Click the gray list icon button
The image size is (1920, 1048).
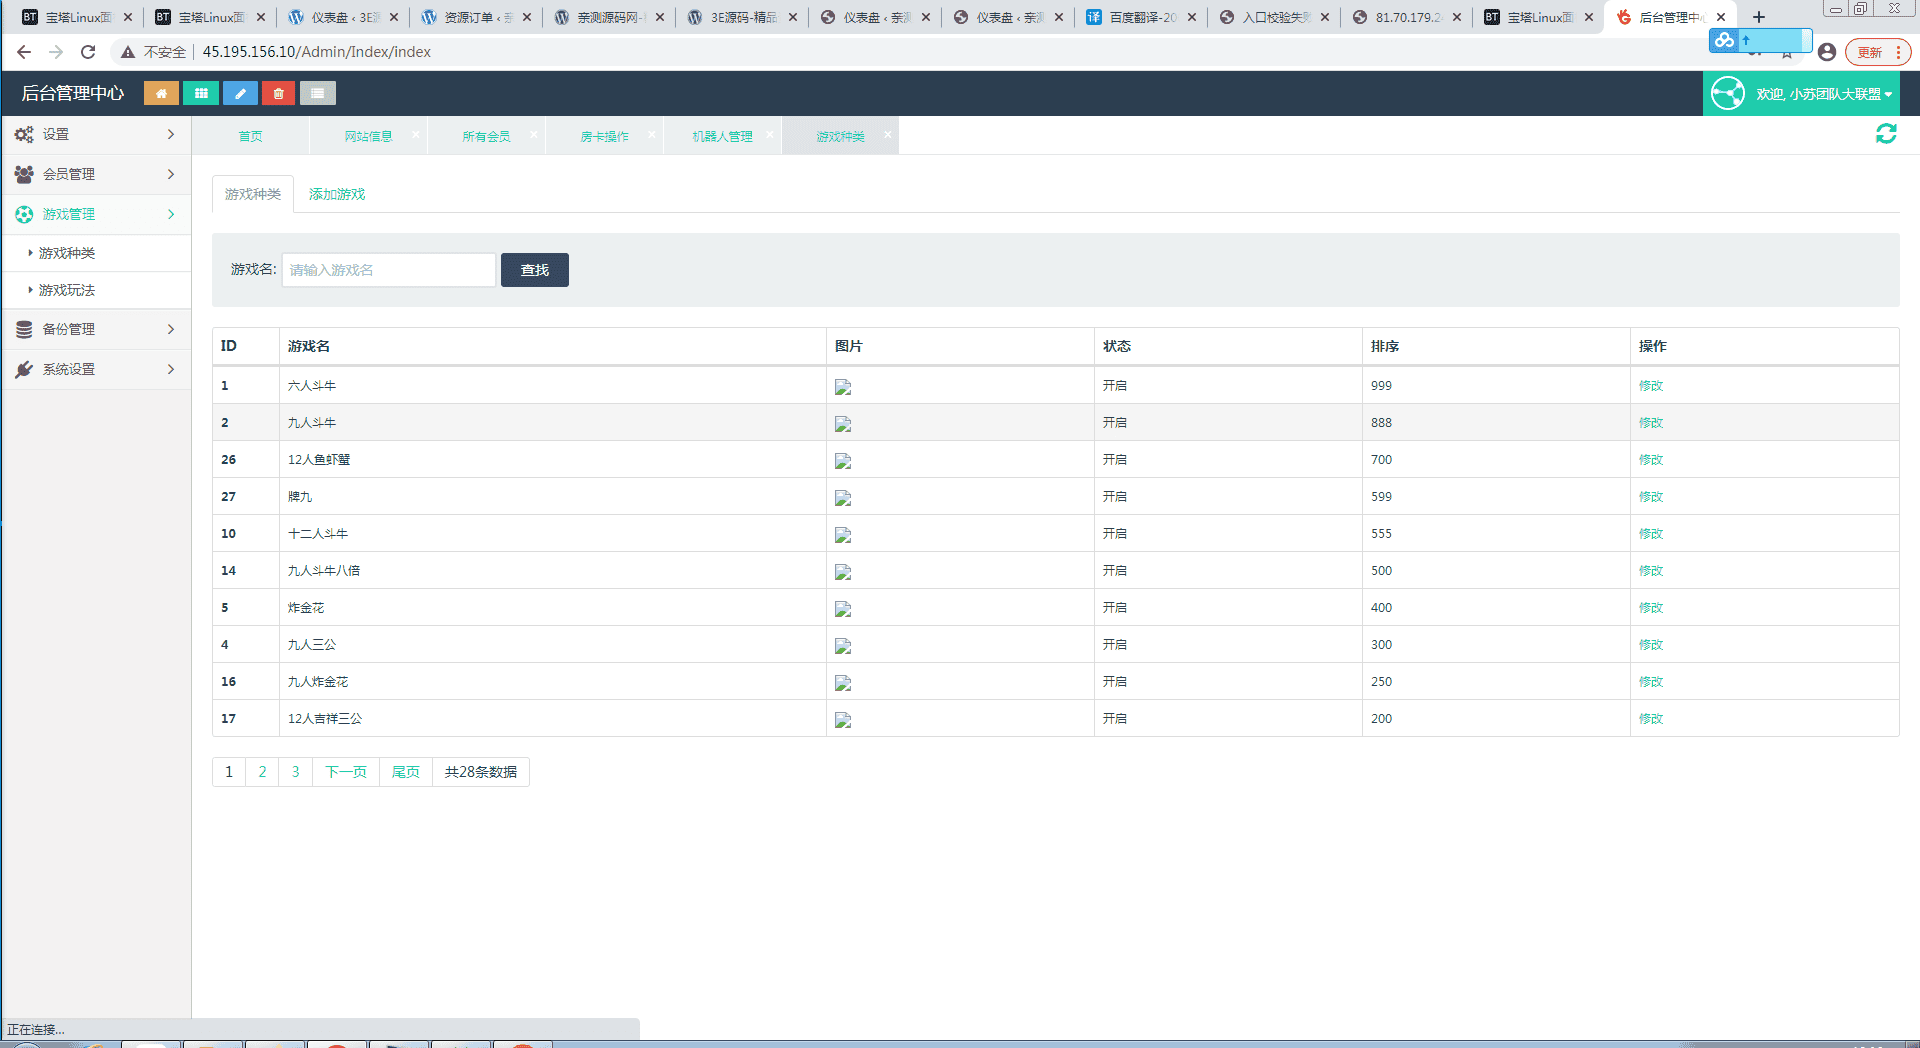tap(317, 93)
